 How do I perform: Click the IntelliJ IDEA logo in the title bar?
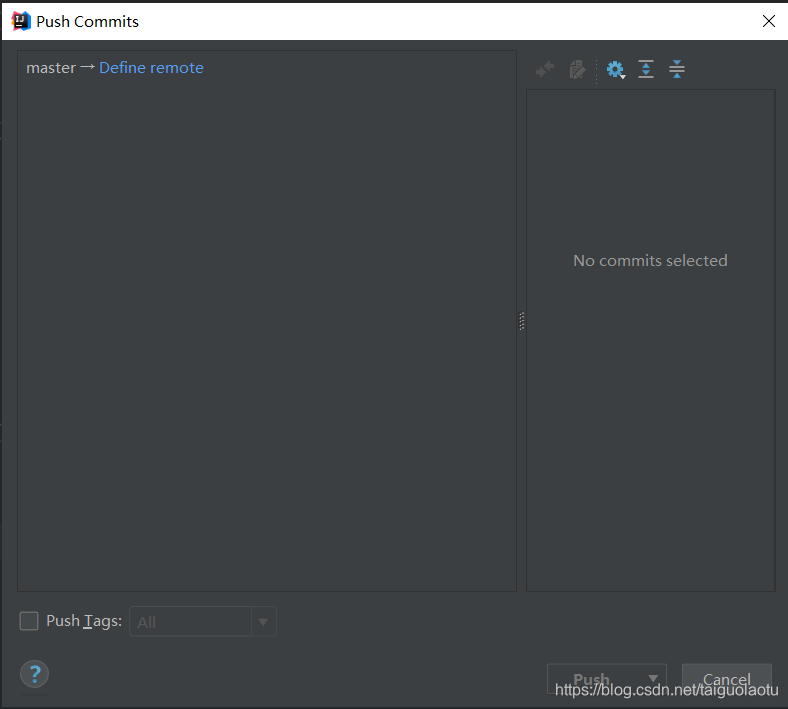click(x=21, y=21)
